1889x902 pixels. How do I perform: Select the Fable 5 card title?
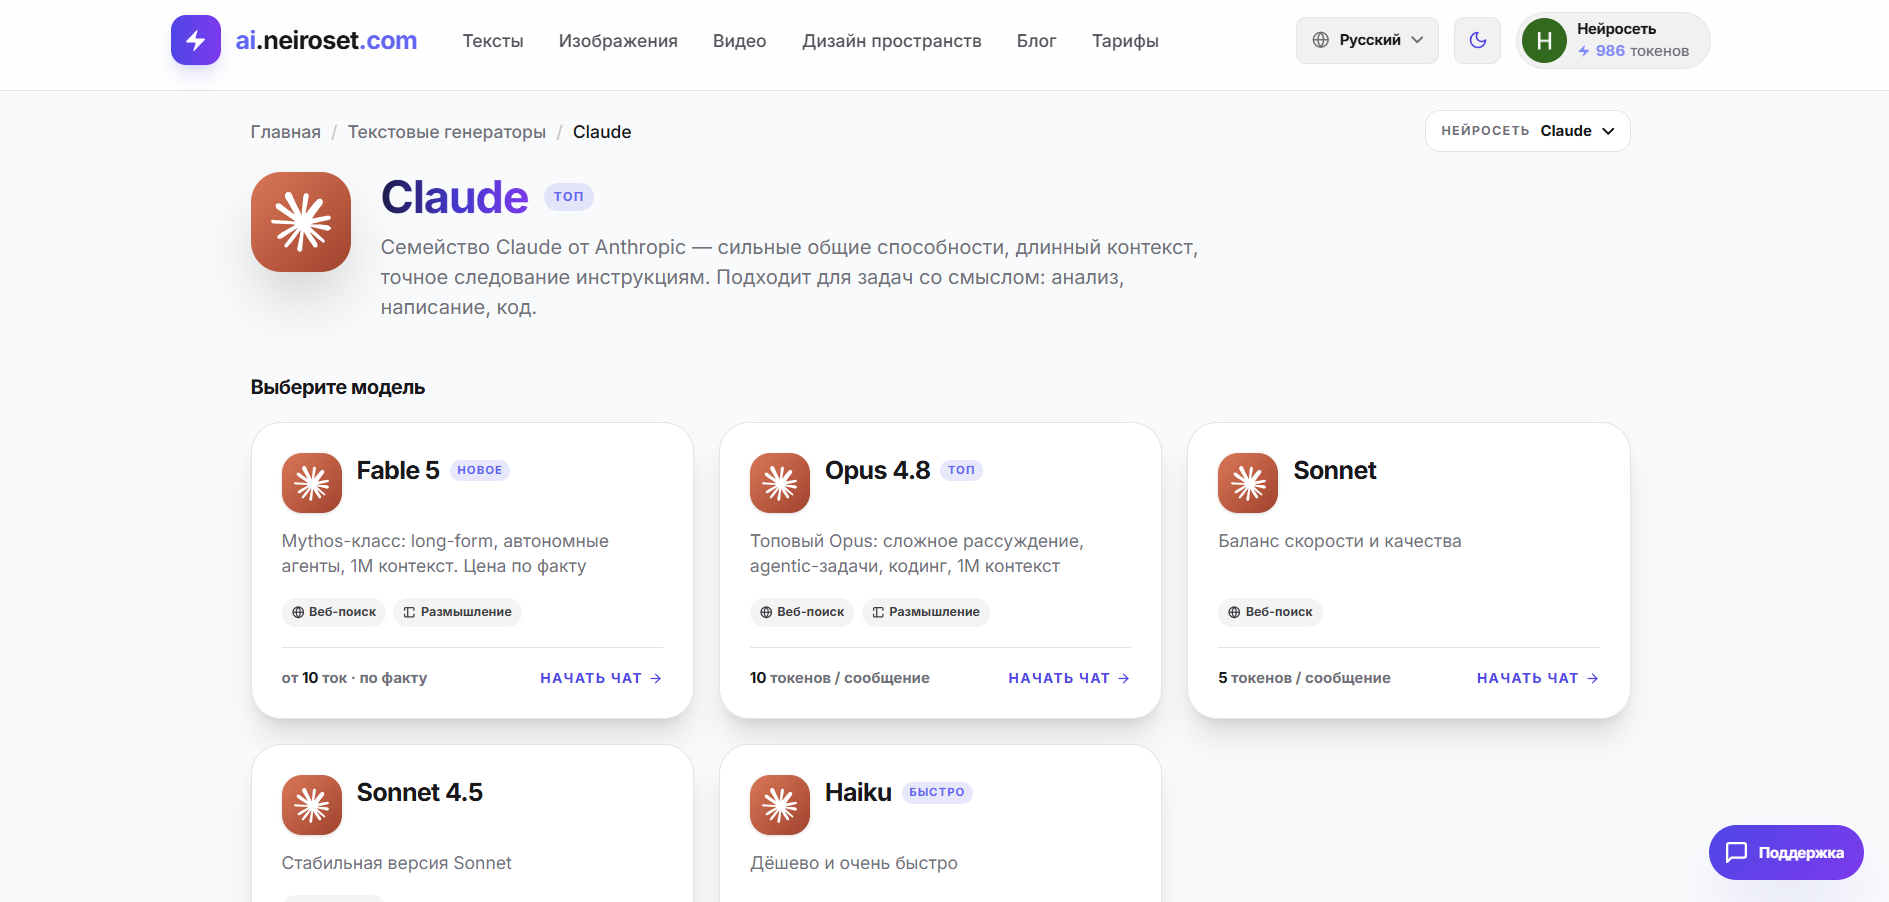point(398,470)
